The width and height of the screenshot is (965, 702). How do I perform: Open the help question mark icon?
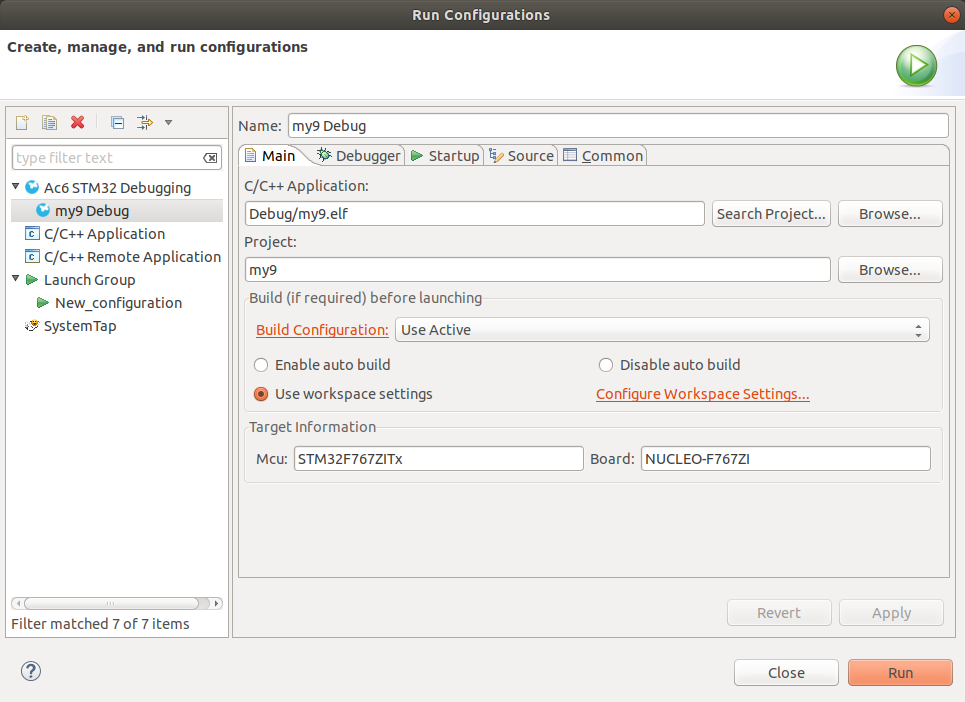pyautogui.click(x=30, y=671)
